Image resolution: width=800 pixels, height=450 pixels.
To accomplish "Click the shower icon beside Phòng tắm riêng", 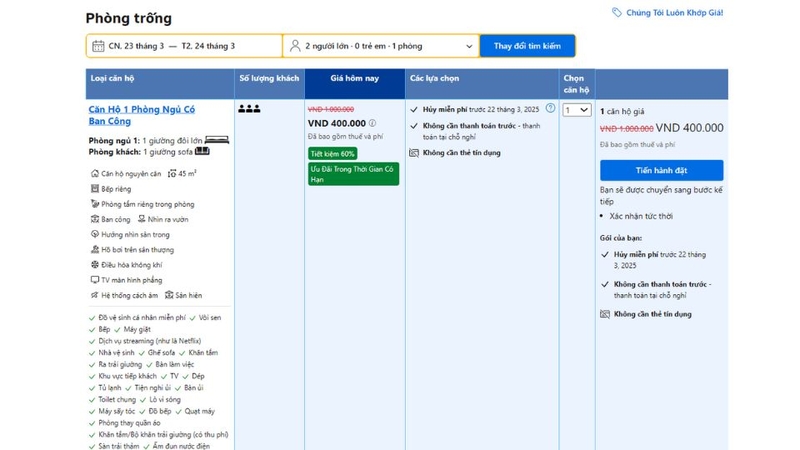I will 94,204.
